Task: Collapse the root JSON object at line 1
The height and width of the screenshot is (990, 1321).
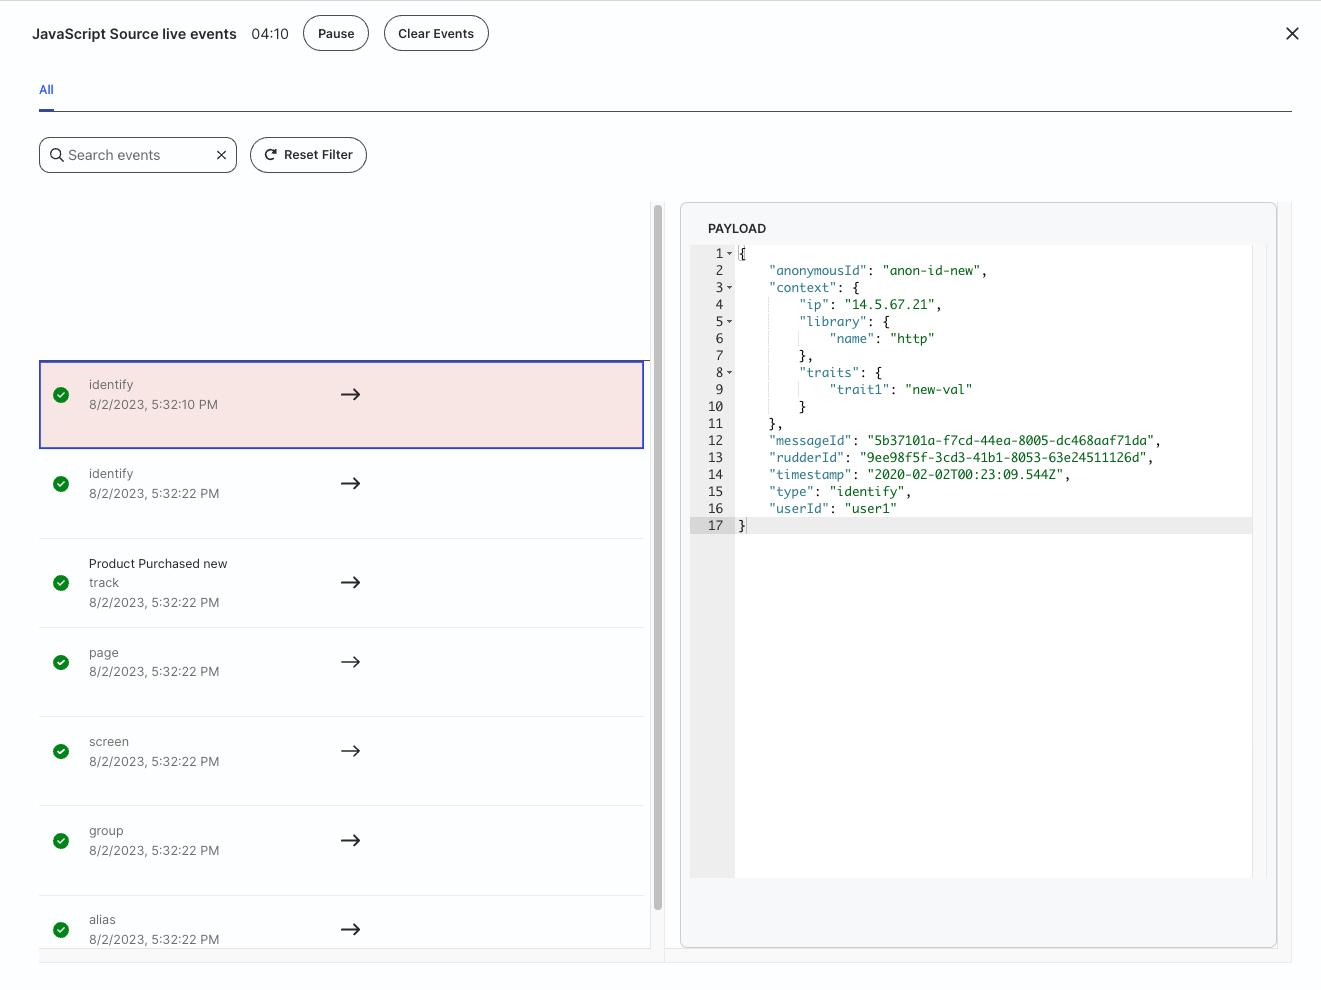Action: click(x=729, y=254)
